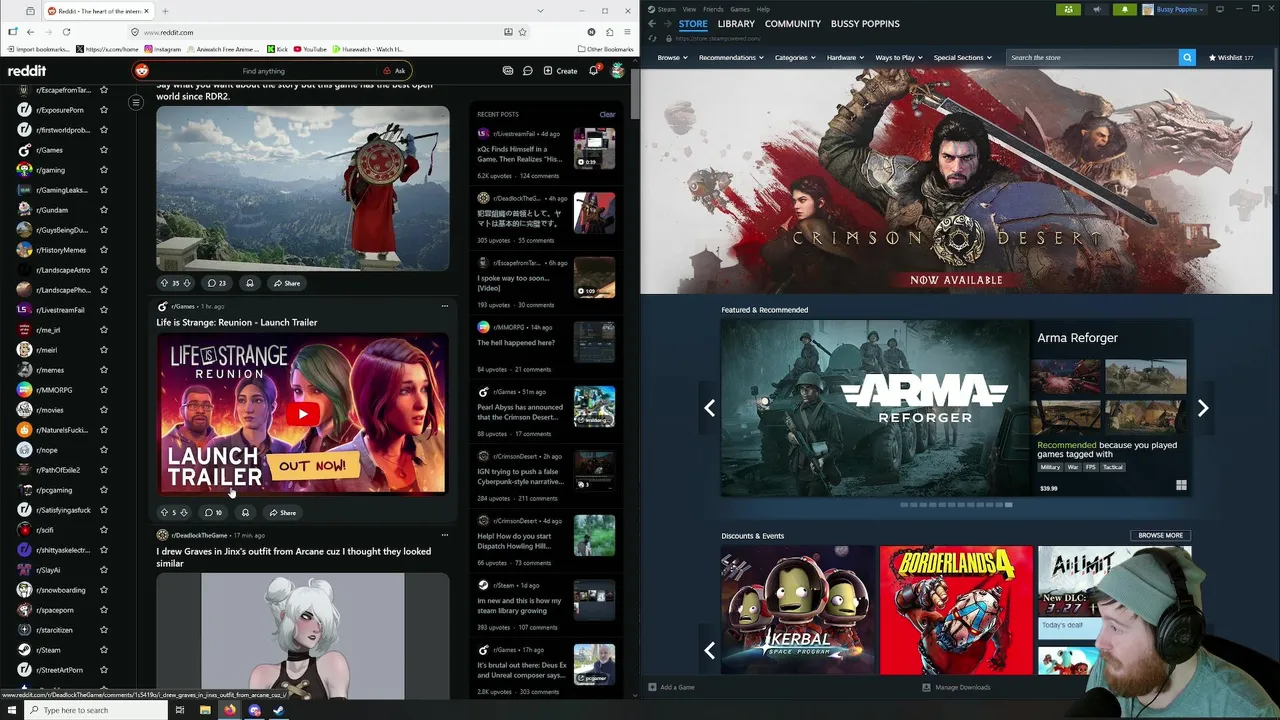Open Steam friends green icon in title bar
The image size is (1280, 720).
tap(1069, 9)
